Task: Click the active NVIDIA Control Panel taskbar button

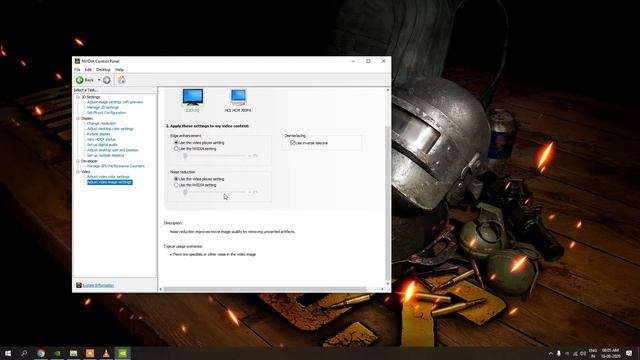Action: tap(122, 353)
